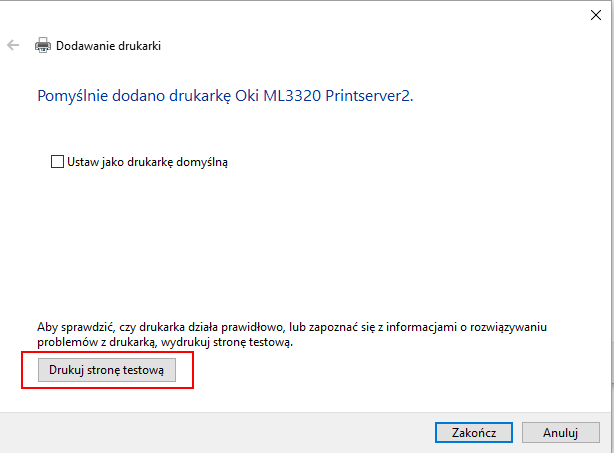
Task: Click the line starting with problemów z drukarką
Action: coord(165,342)
